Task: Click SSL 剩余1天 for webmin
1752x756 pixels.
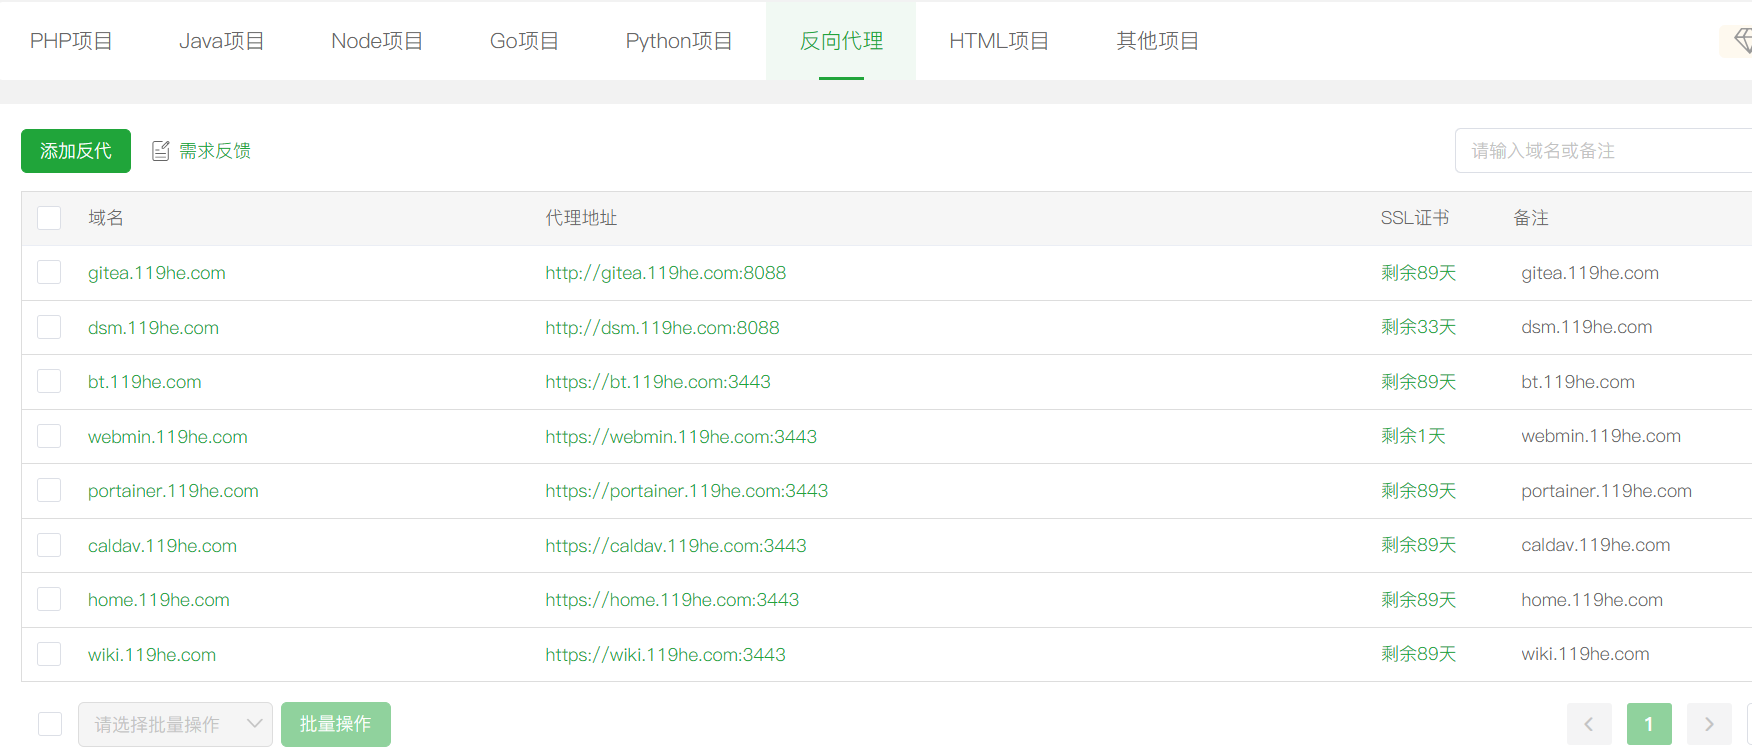Action: (1413, 436)
